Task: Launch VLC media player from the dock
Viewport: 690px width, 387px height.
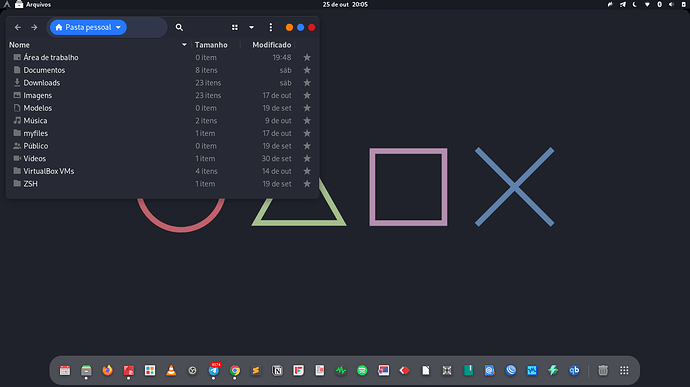Action: [171, 371]
